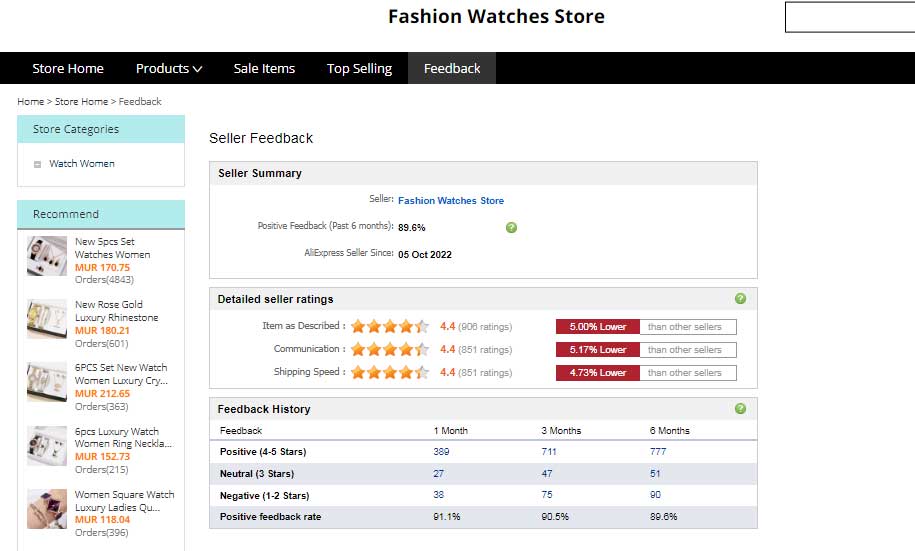Click the Fashion Watches Store page title
The image size is (915, 551).
tap(496, 16)
